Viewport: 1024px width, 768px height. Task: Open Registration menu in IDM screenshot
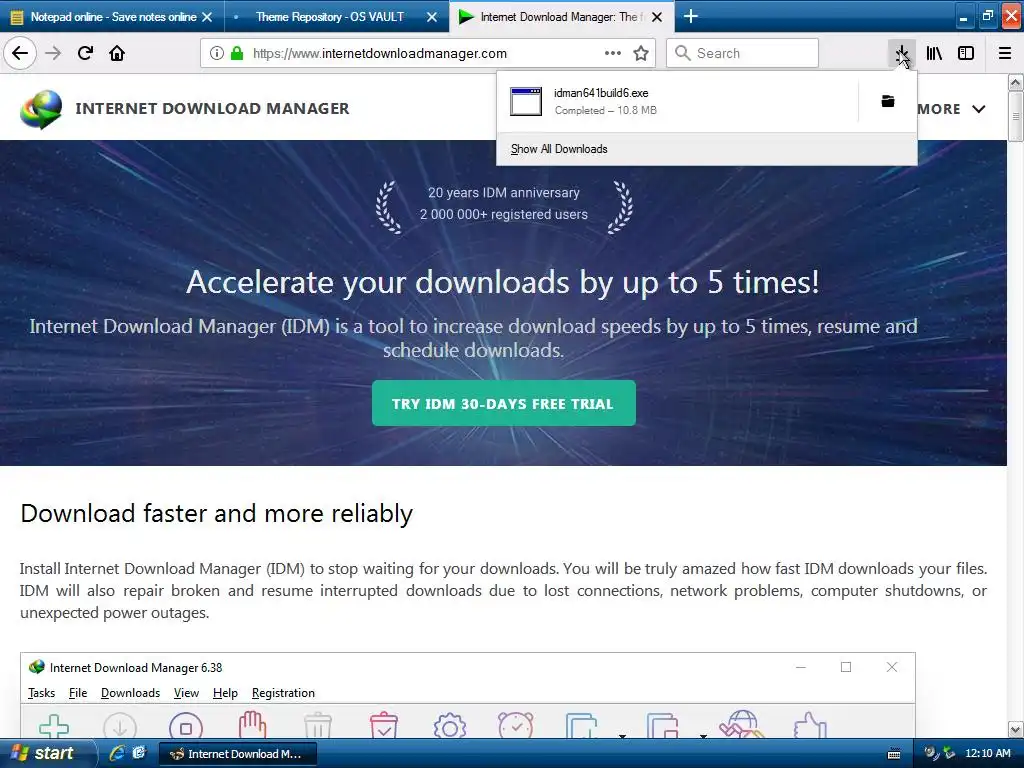click(283, 693)
